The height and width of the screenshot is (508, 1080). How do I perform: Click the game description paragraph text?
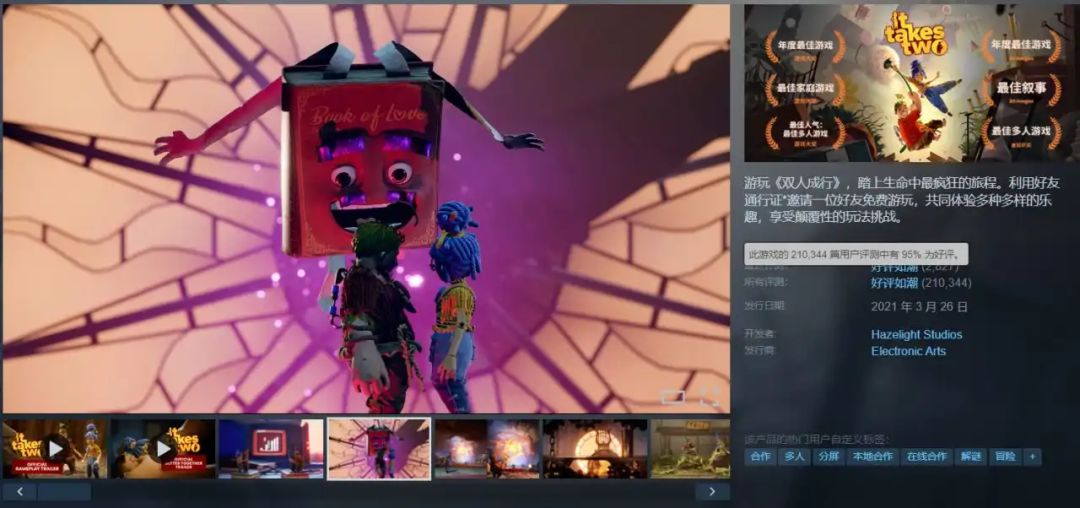(x=900, y=200)
